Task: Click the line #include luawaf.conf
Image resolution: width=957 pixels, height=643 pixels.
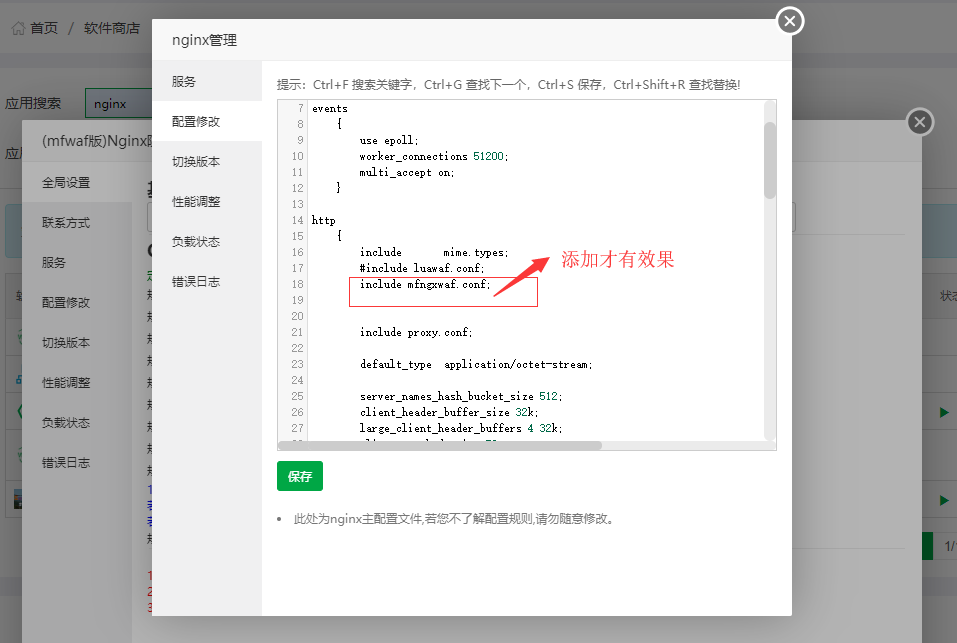Action: [422, 268]
